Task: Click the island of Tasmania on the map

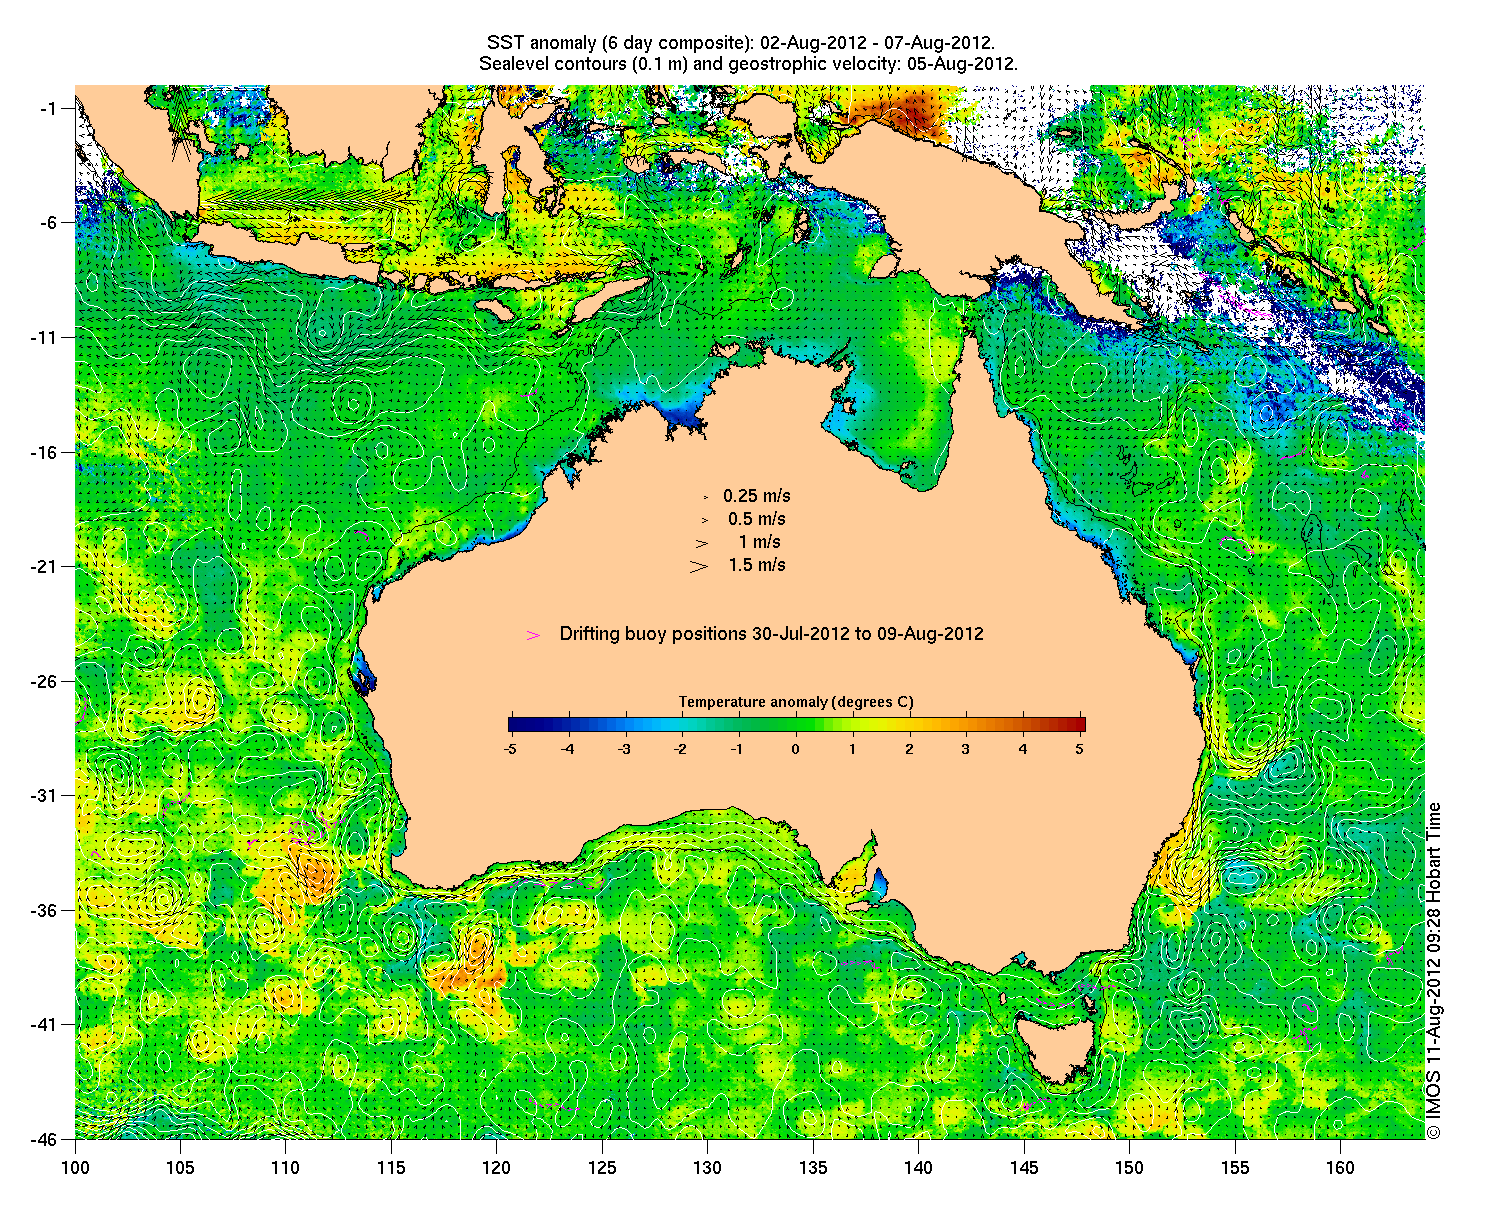Action: click(x=1057, y=1047)
